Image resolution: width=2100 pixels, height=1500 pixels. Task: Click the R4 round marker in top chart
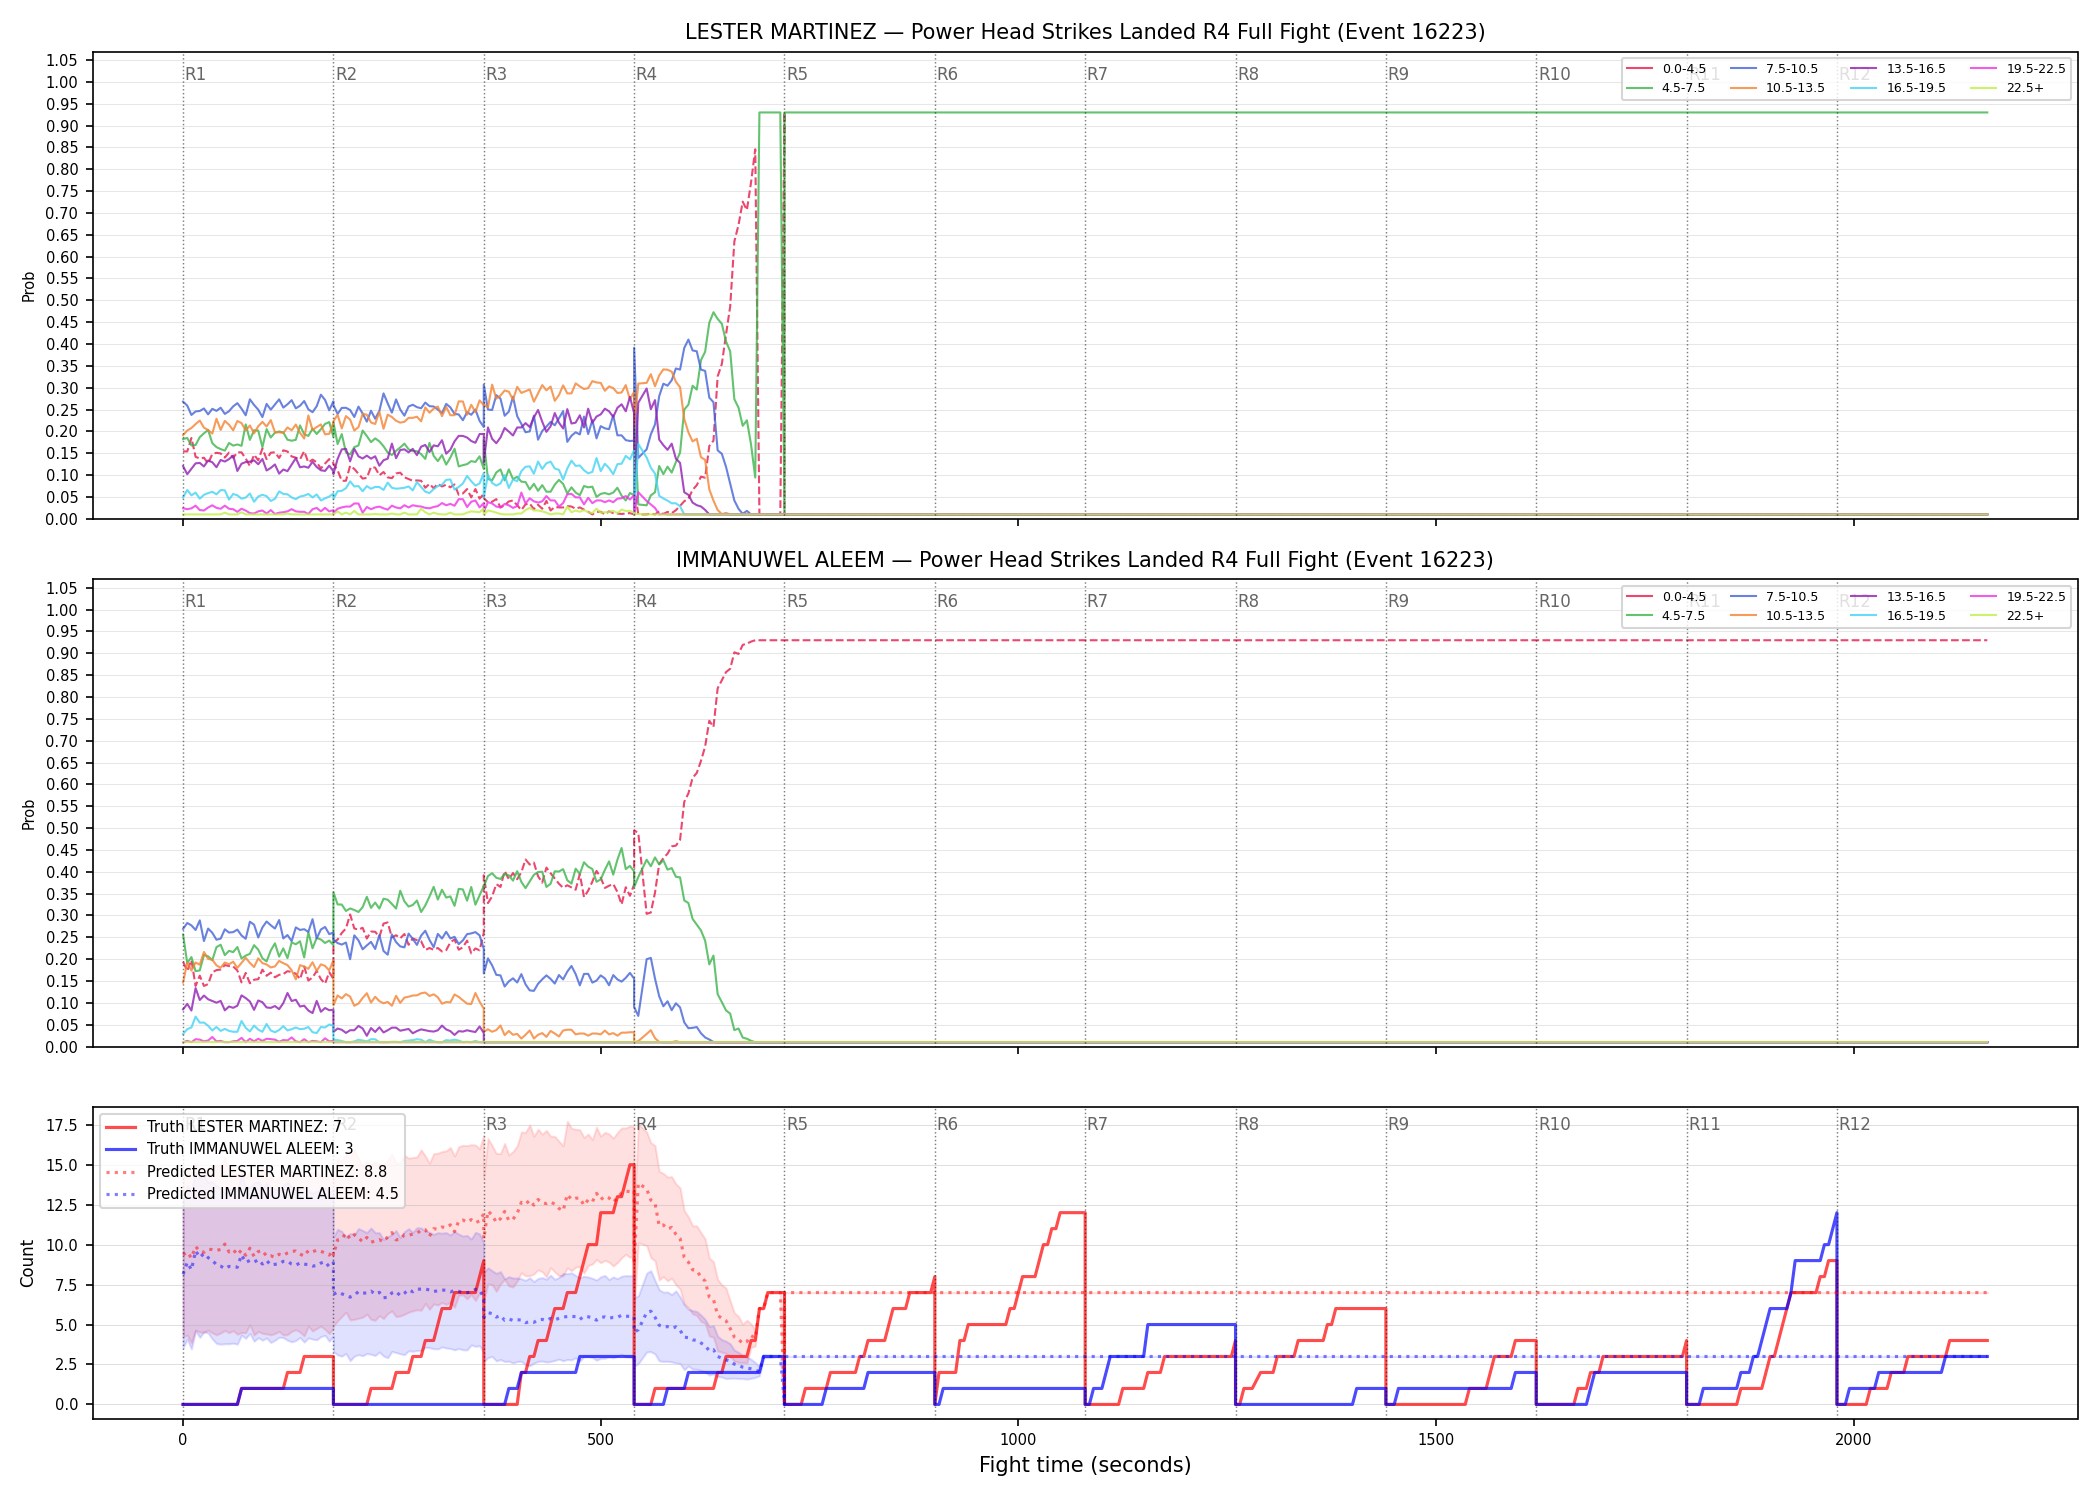[646, 74]
